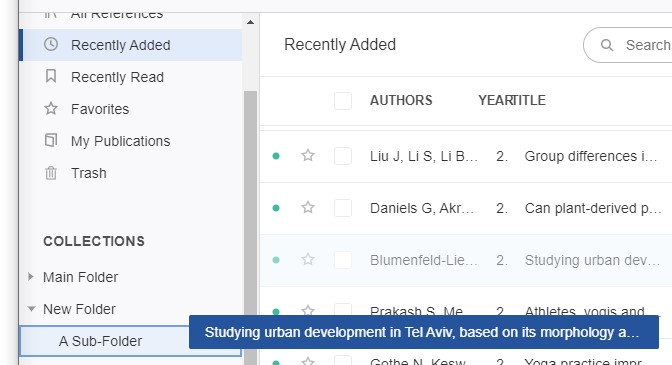Sort references by the AUTHORS column
The height and width of the screenshot is (365, 672).
(401, 100)
